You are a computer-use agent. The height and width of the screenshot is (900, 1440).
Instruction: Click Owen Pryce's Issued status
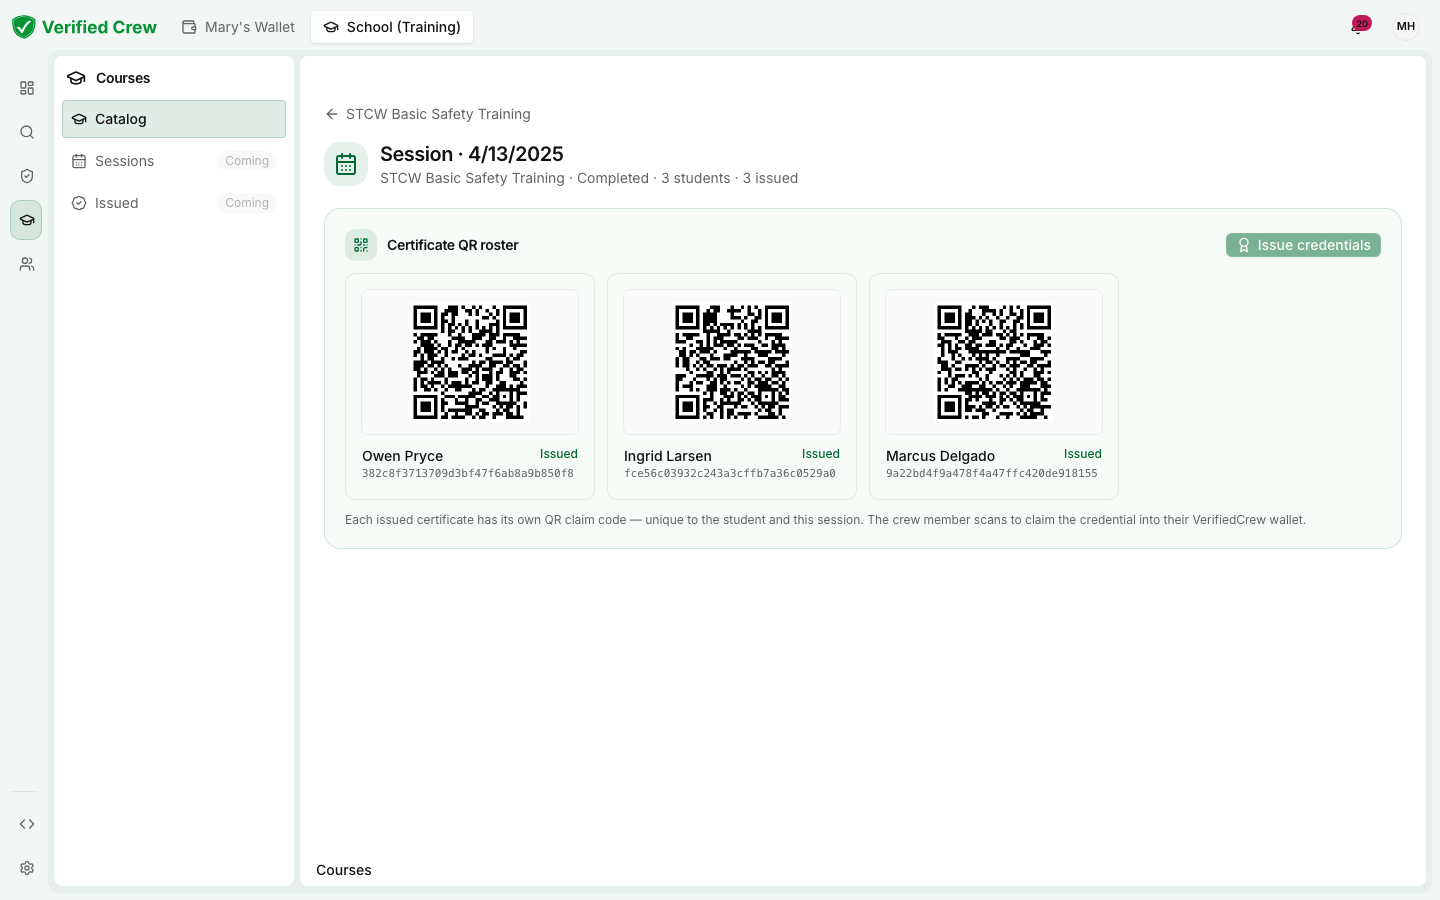[559, 454]
